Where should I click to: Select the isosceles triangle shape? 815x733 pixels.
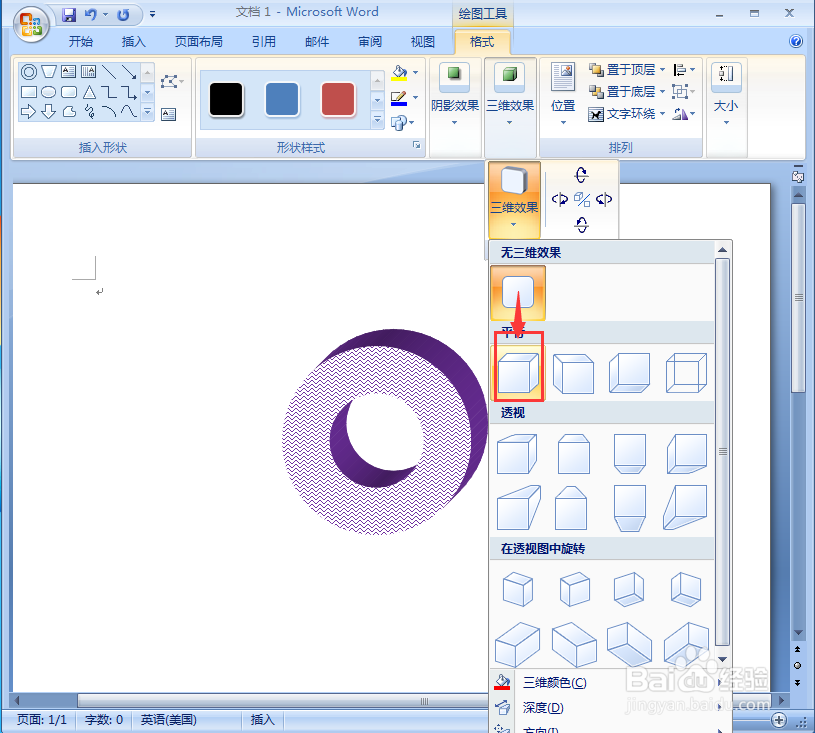point(89,92)
